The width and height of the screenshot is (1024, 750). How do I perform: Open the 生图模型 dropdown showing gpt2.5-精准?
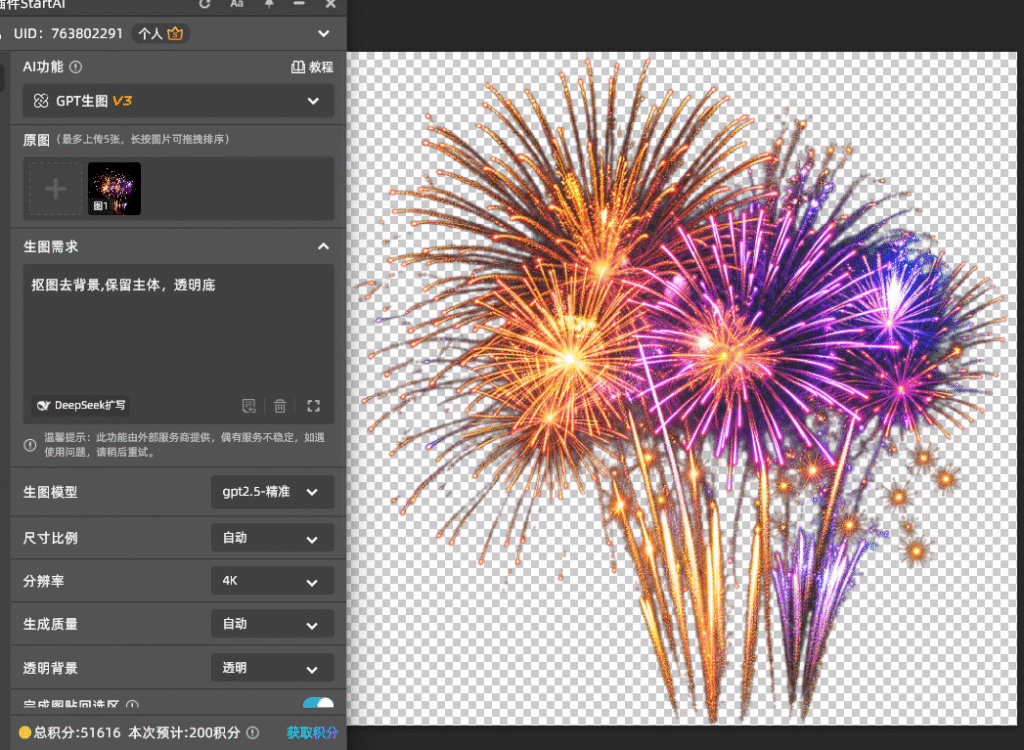272,492
